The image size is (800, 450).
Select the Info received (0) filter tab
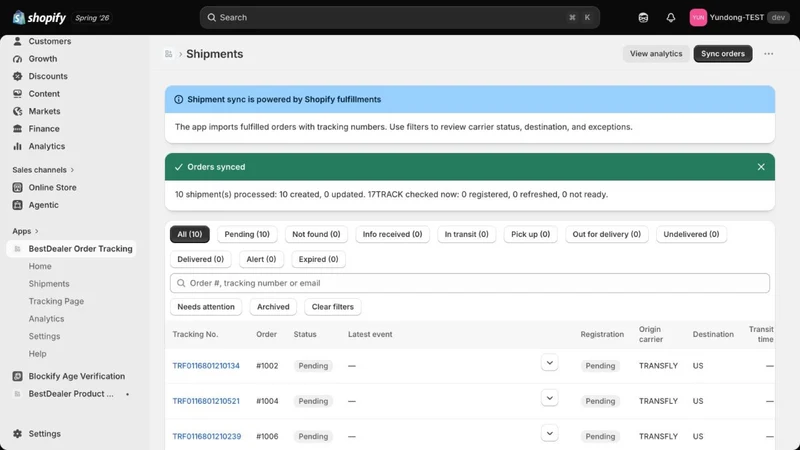392,234
